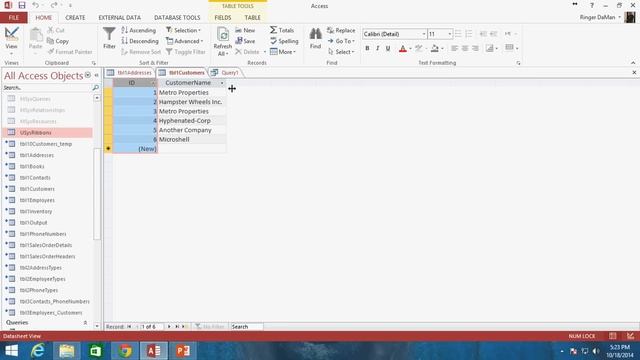Open the font size dropdown
The width and height of the screenshot is (640, 360).
tap(450, 34)
